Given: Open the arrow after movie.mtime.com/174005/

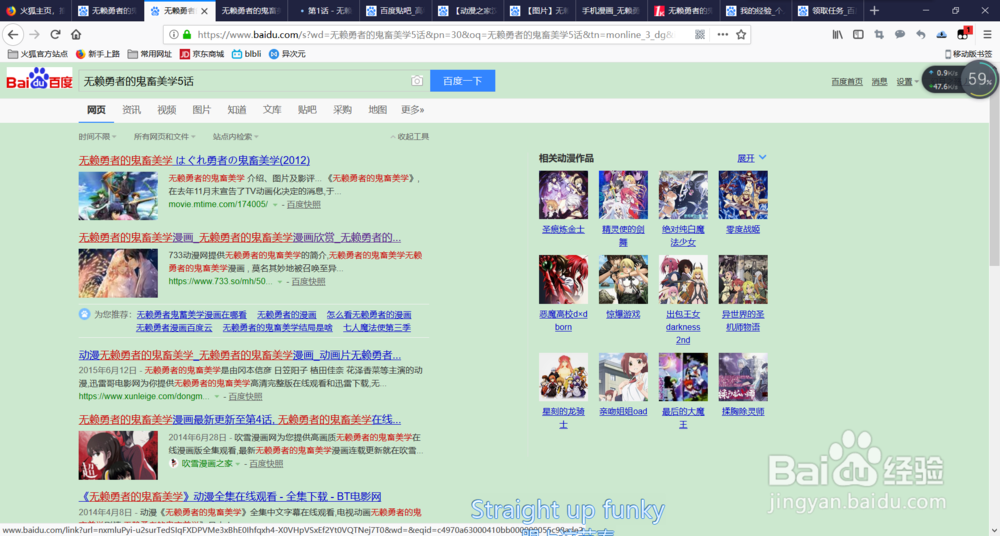Looking at the screenshot, I should 275,205.
